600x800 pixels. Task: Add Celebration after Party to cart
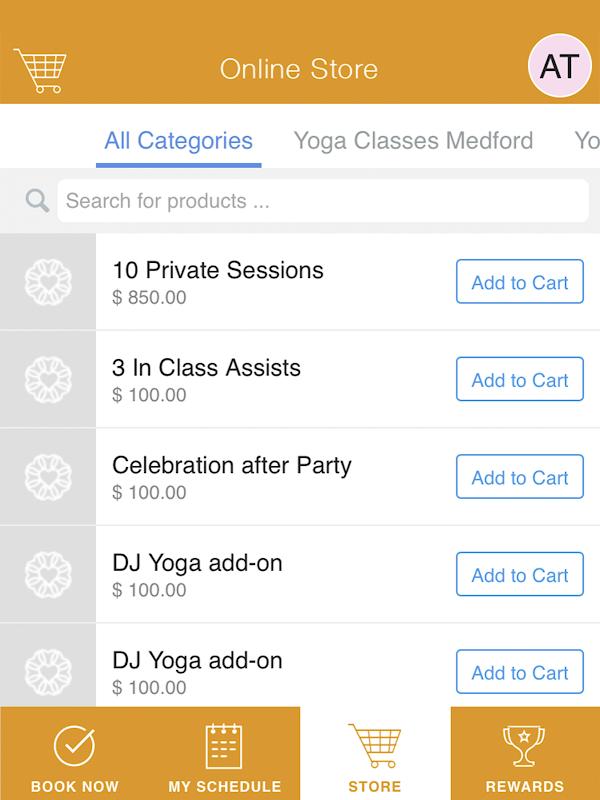[x=519, y=478]
